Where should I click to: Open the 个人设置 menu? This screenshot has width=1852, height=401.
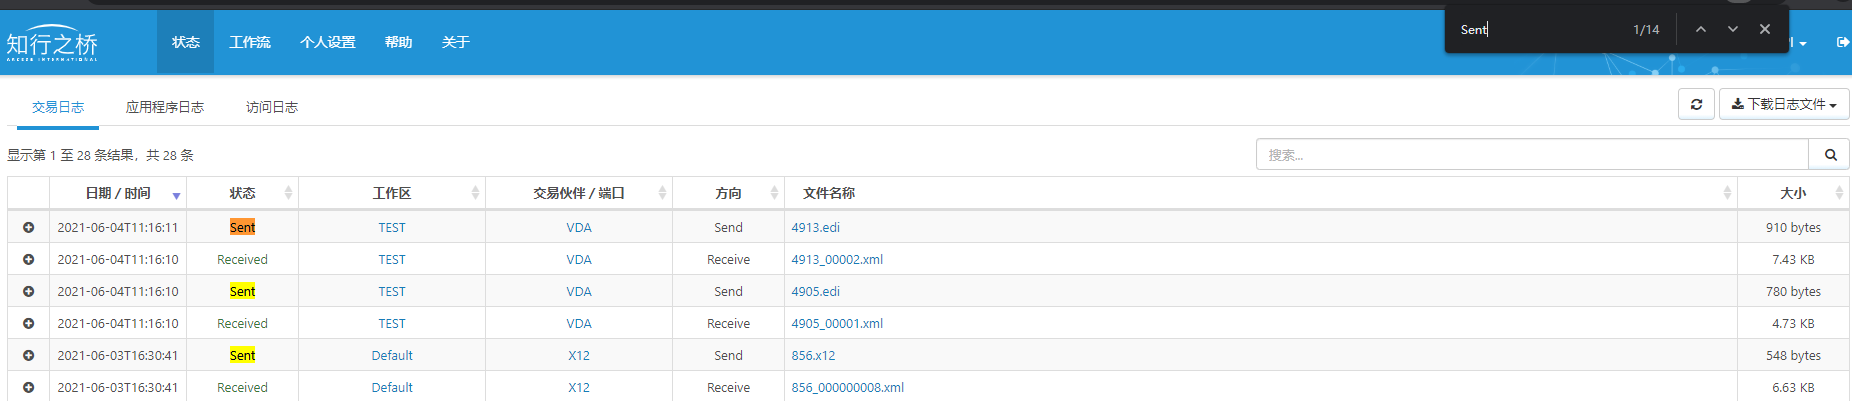pos(328,42)
